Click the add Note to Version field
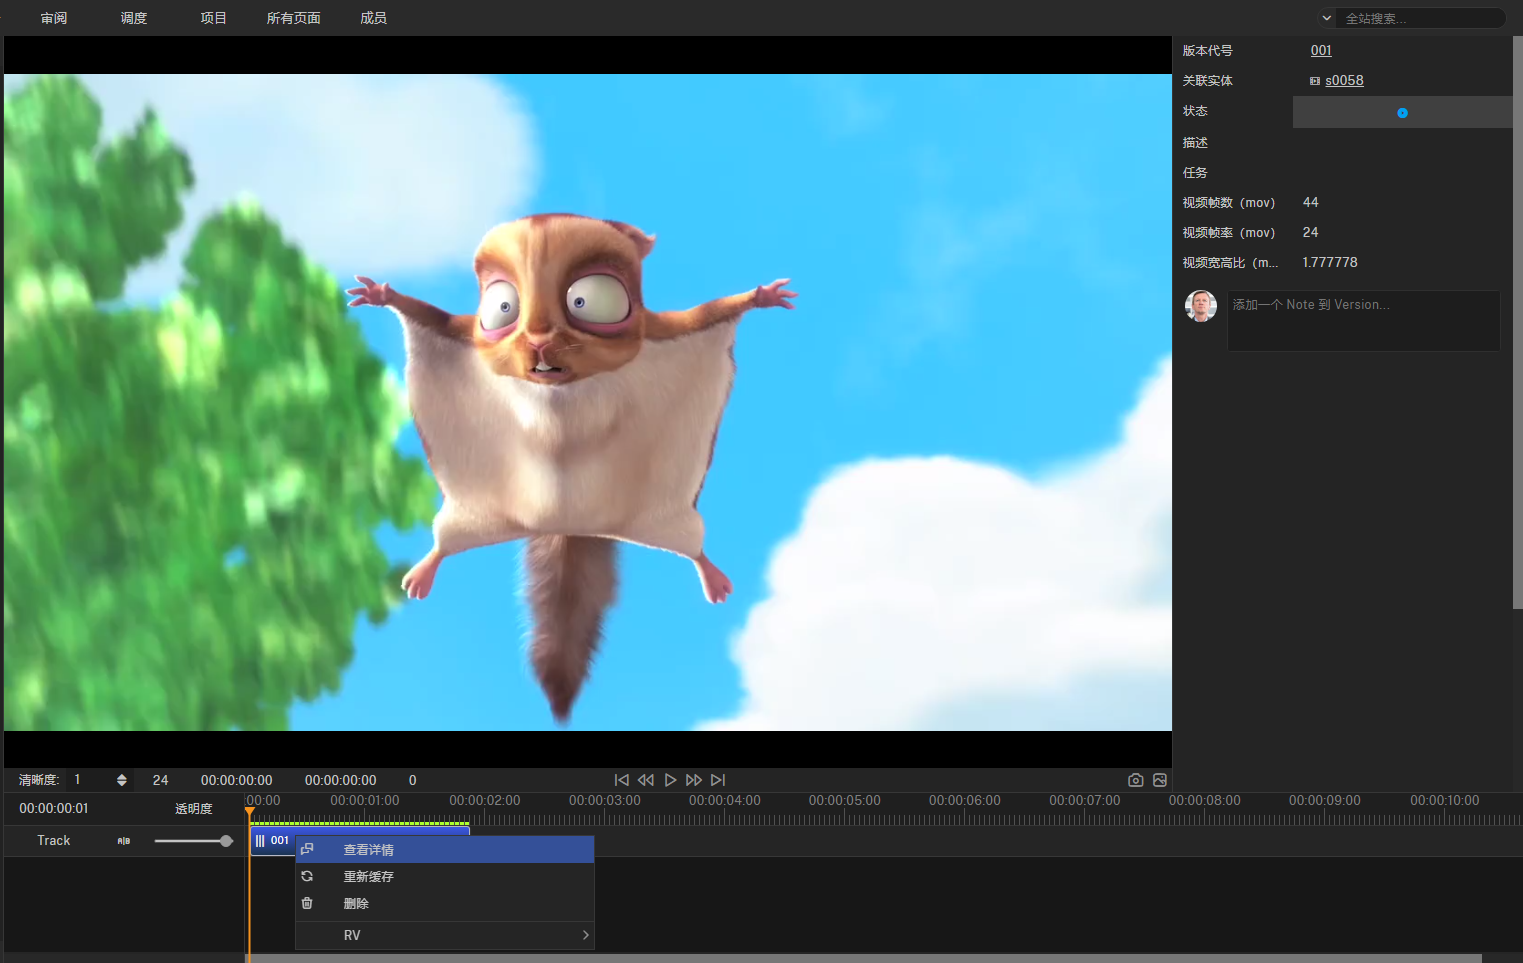 (x=1364, y=321)
